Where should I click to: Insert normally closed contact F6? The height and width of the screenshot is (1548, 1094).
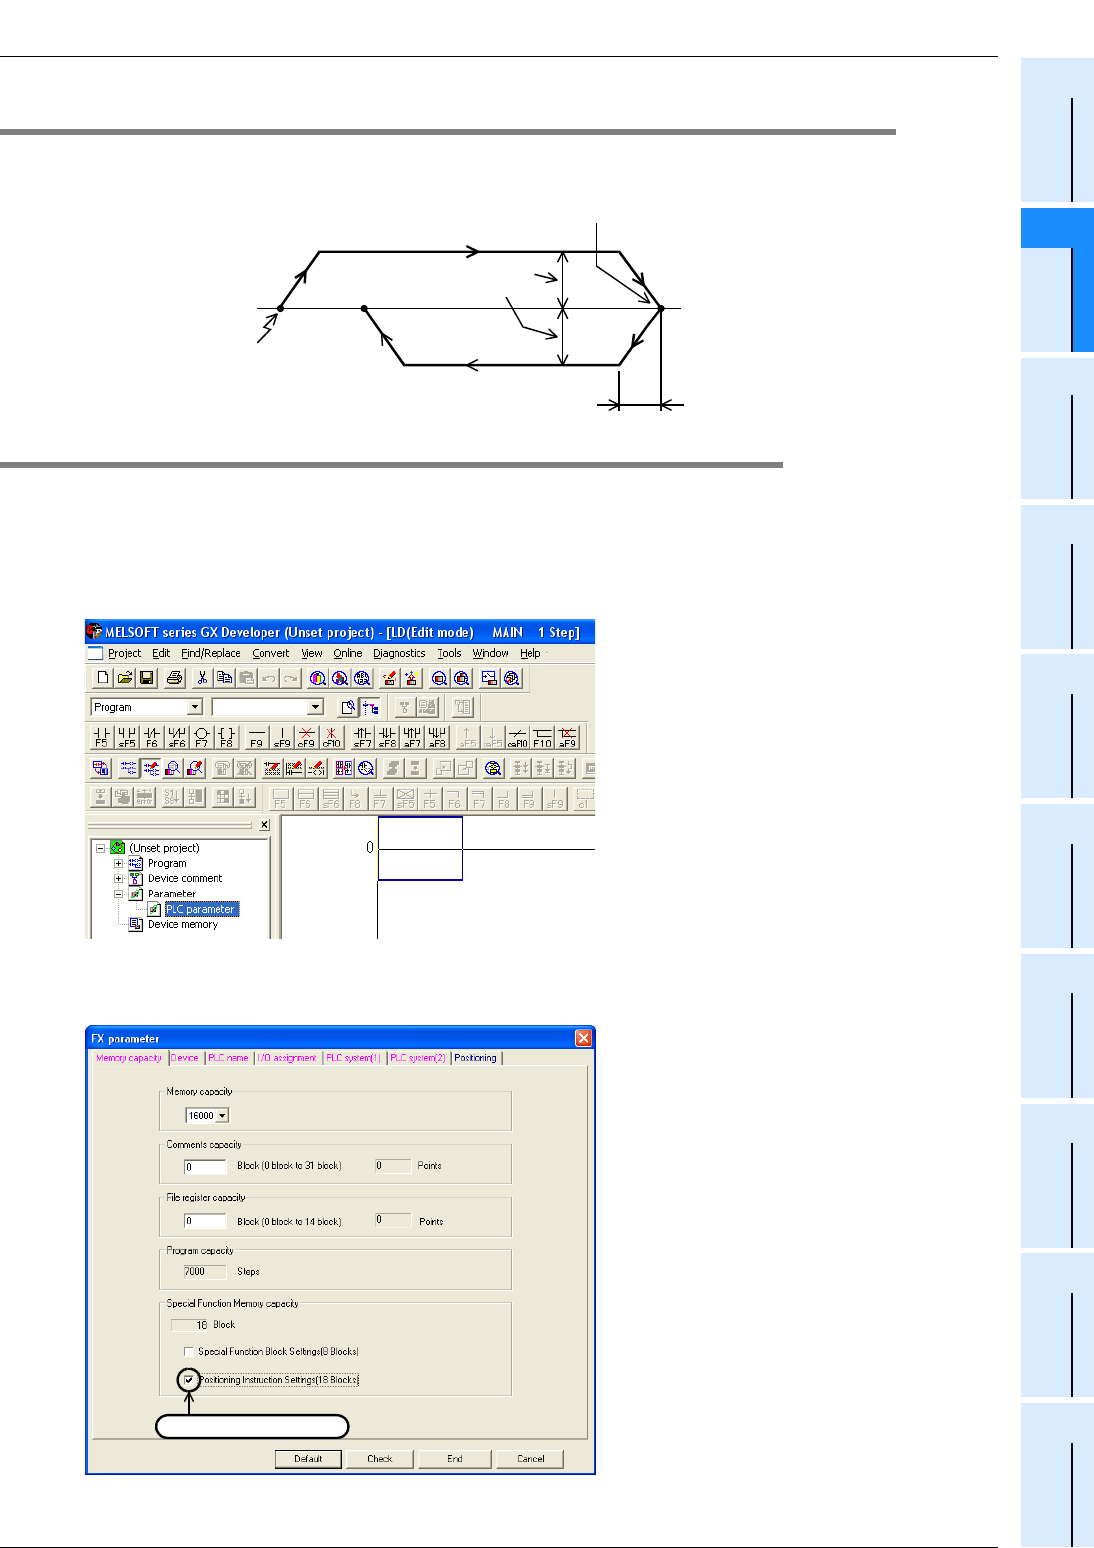tap(152, 737)
